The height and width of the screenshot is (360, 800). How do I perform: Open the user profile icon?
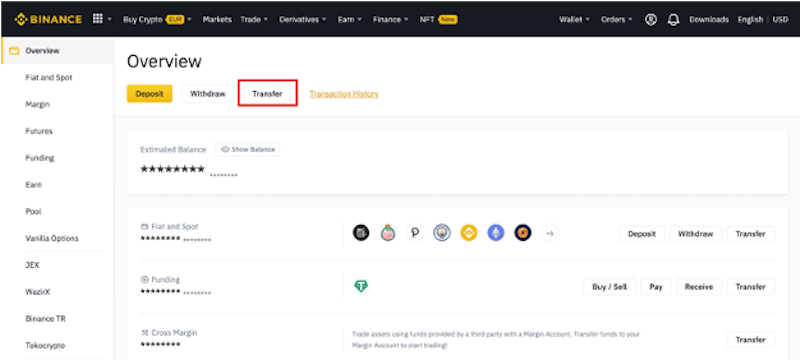coord(651,19)
